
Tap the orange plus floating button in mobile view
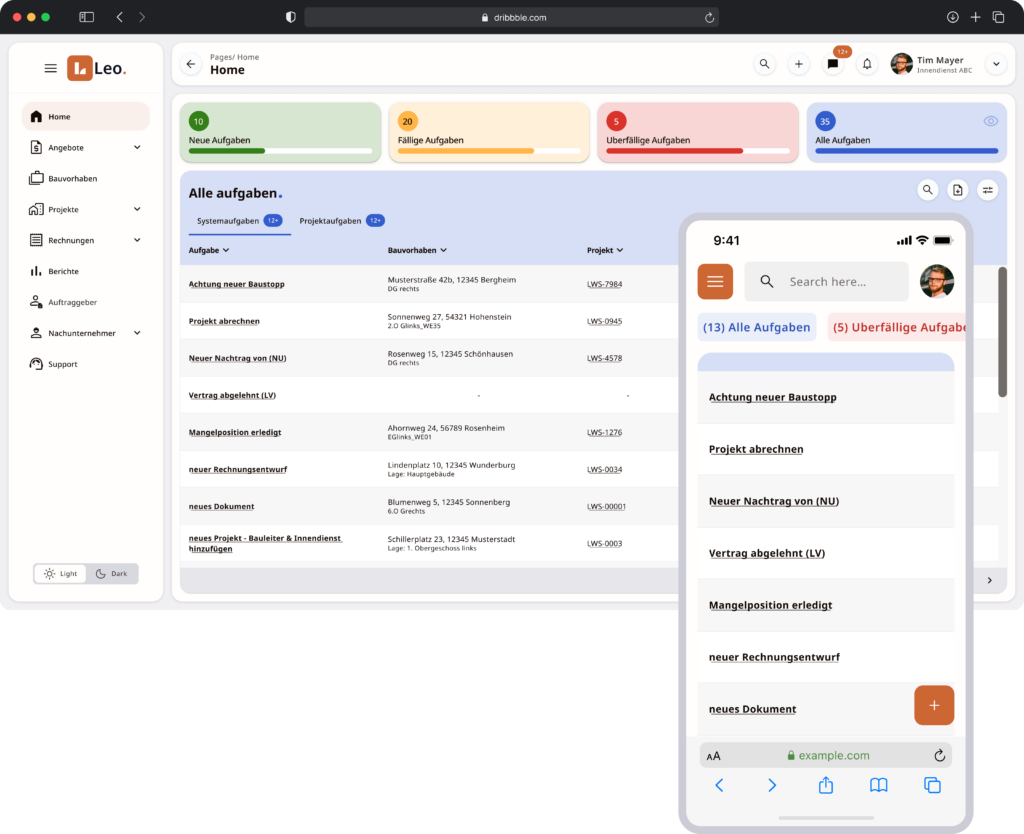(934, 705)
